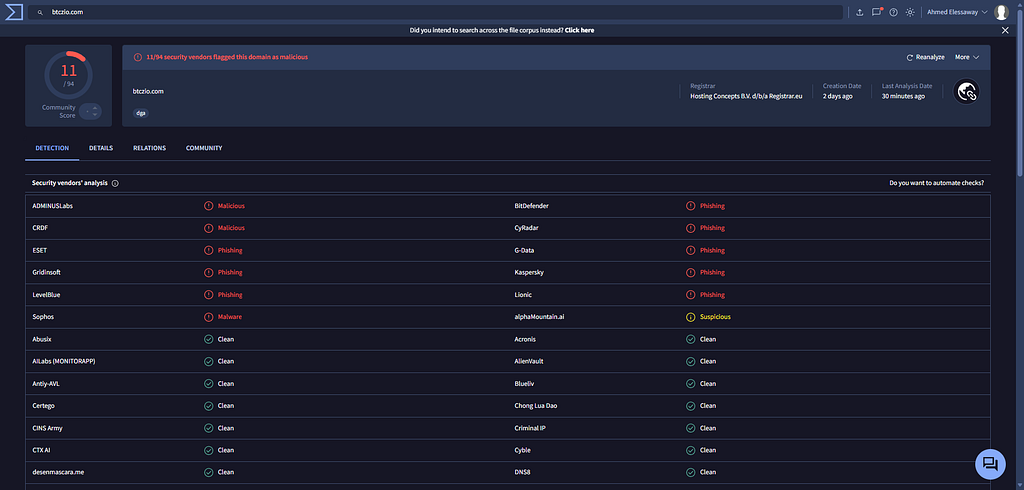Open the help question mark icon

893,12
